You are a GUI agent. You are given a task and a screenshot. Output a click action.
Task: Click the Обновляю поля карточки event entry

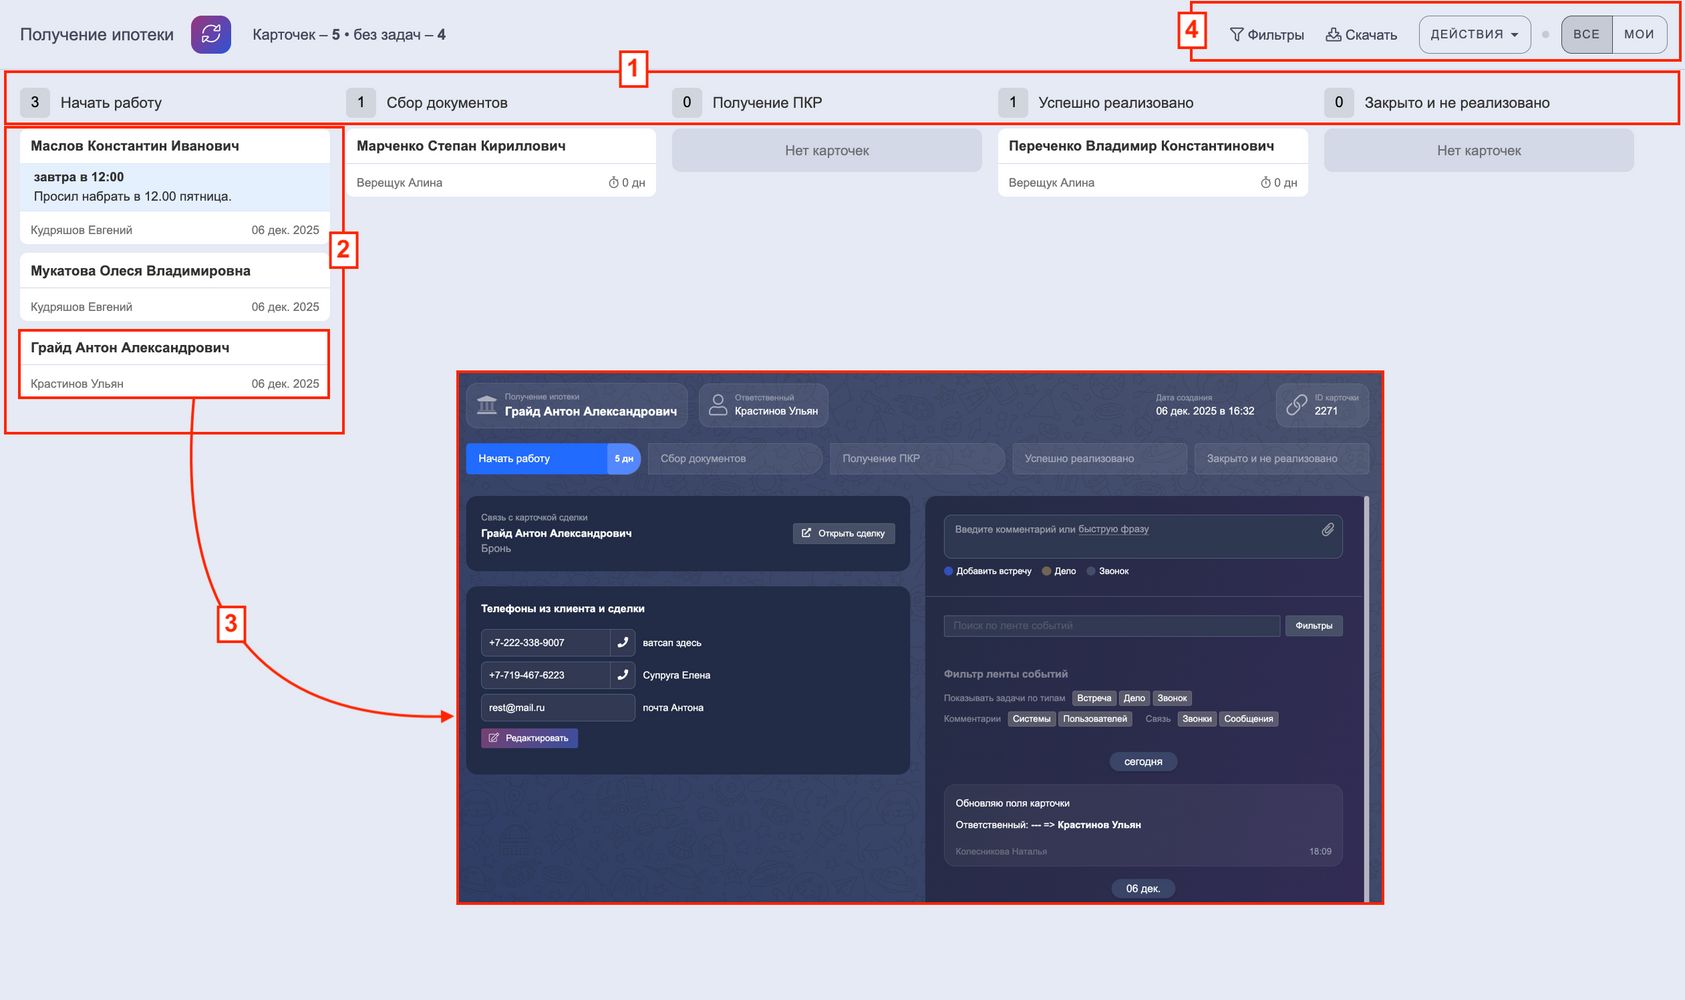point(1143,826)
